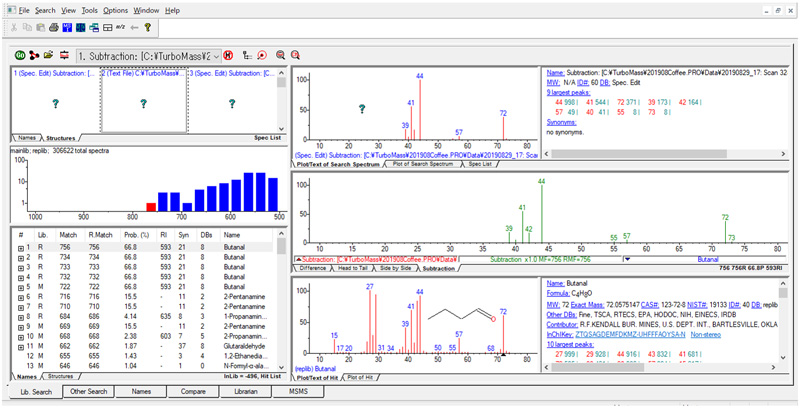800x410 pixels.
Task: Select the Plot of Hit tab
Action: 359,377
